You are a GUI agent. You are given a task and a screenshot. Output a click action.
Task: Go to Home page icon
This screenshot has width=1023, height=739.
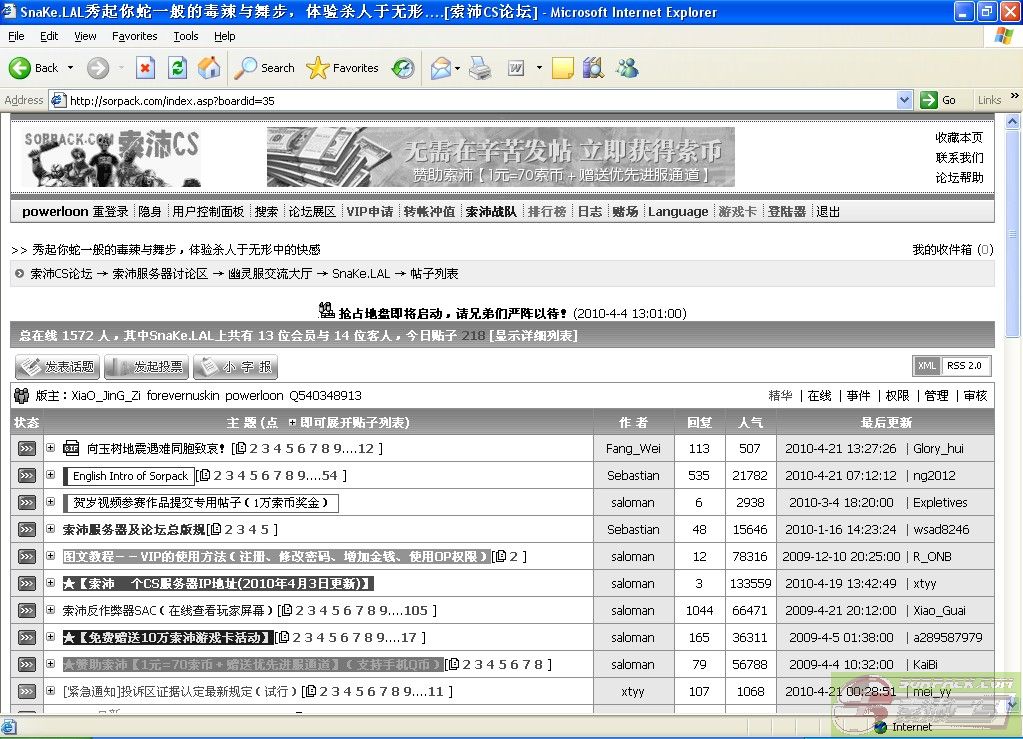pos(209,68)
